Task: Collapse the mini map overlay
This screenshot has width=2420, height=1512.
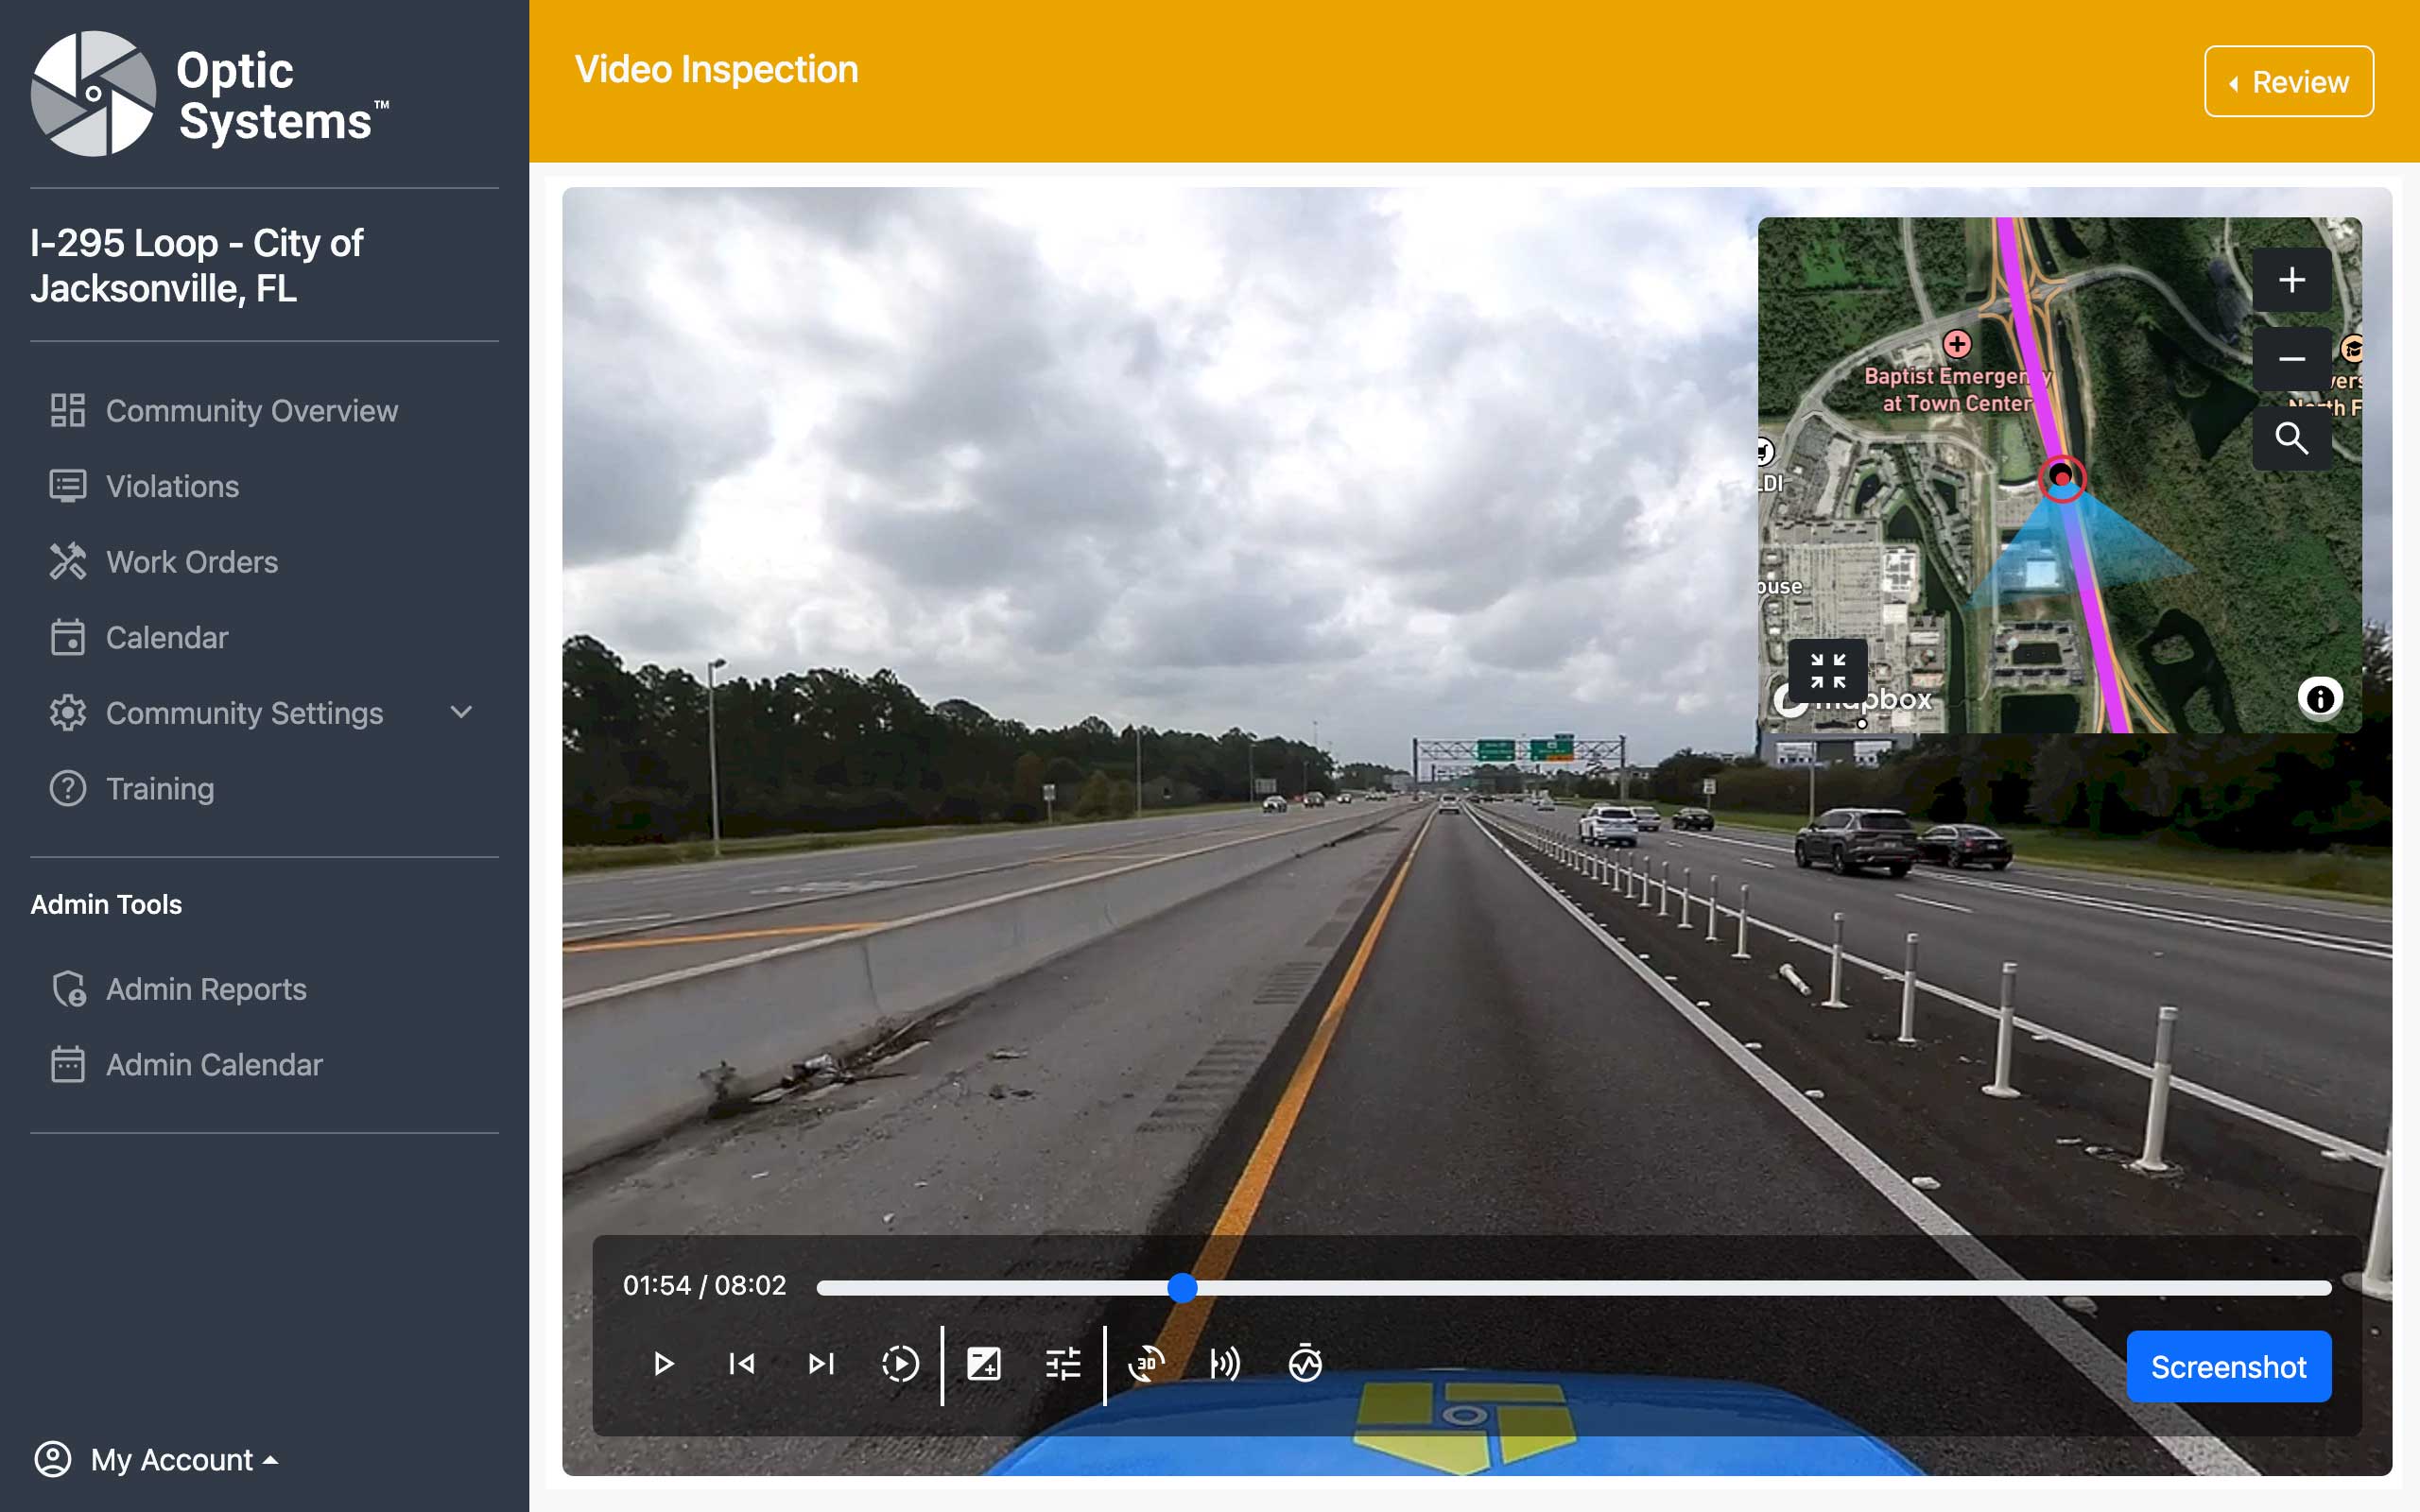Action: 1827,671
